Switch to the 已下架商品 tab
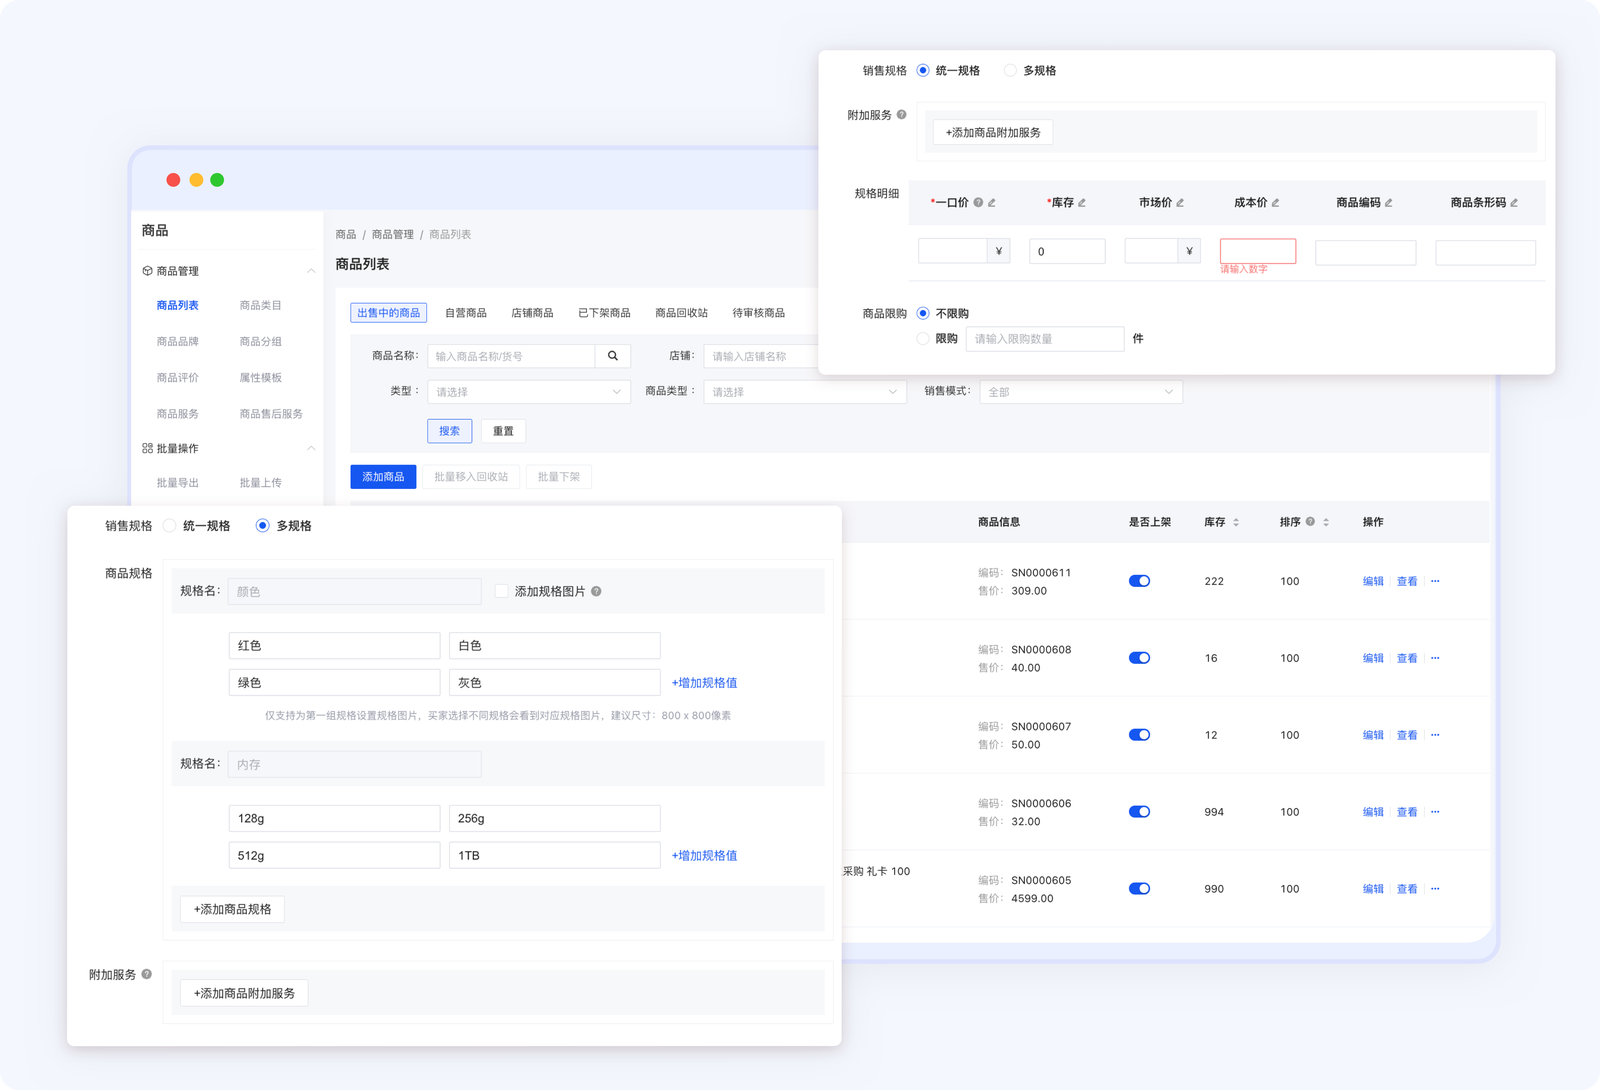 tap(604, 313)
